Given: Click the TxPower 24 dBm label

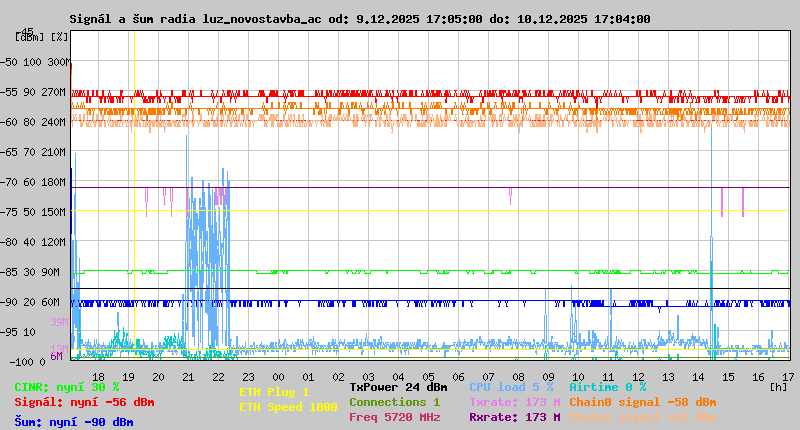Looking at the screenshot, I should click(398, 387).
